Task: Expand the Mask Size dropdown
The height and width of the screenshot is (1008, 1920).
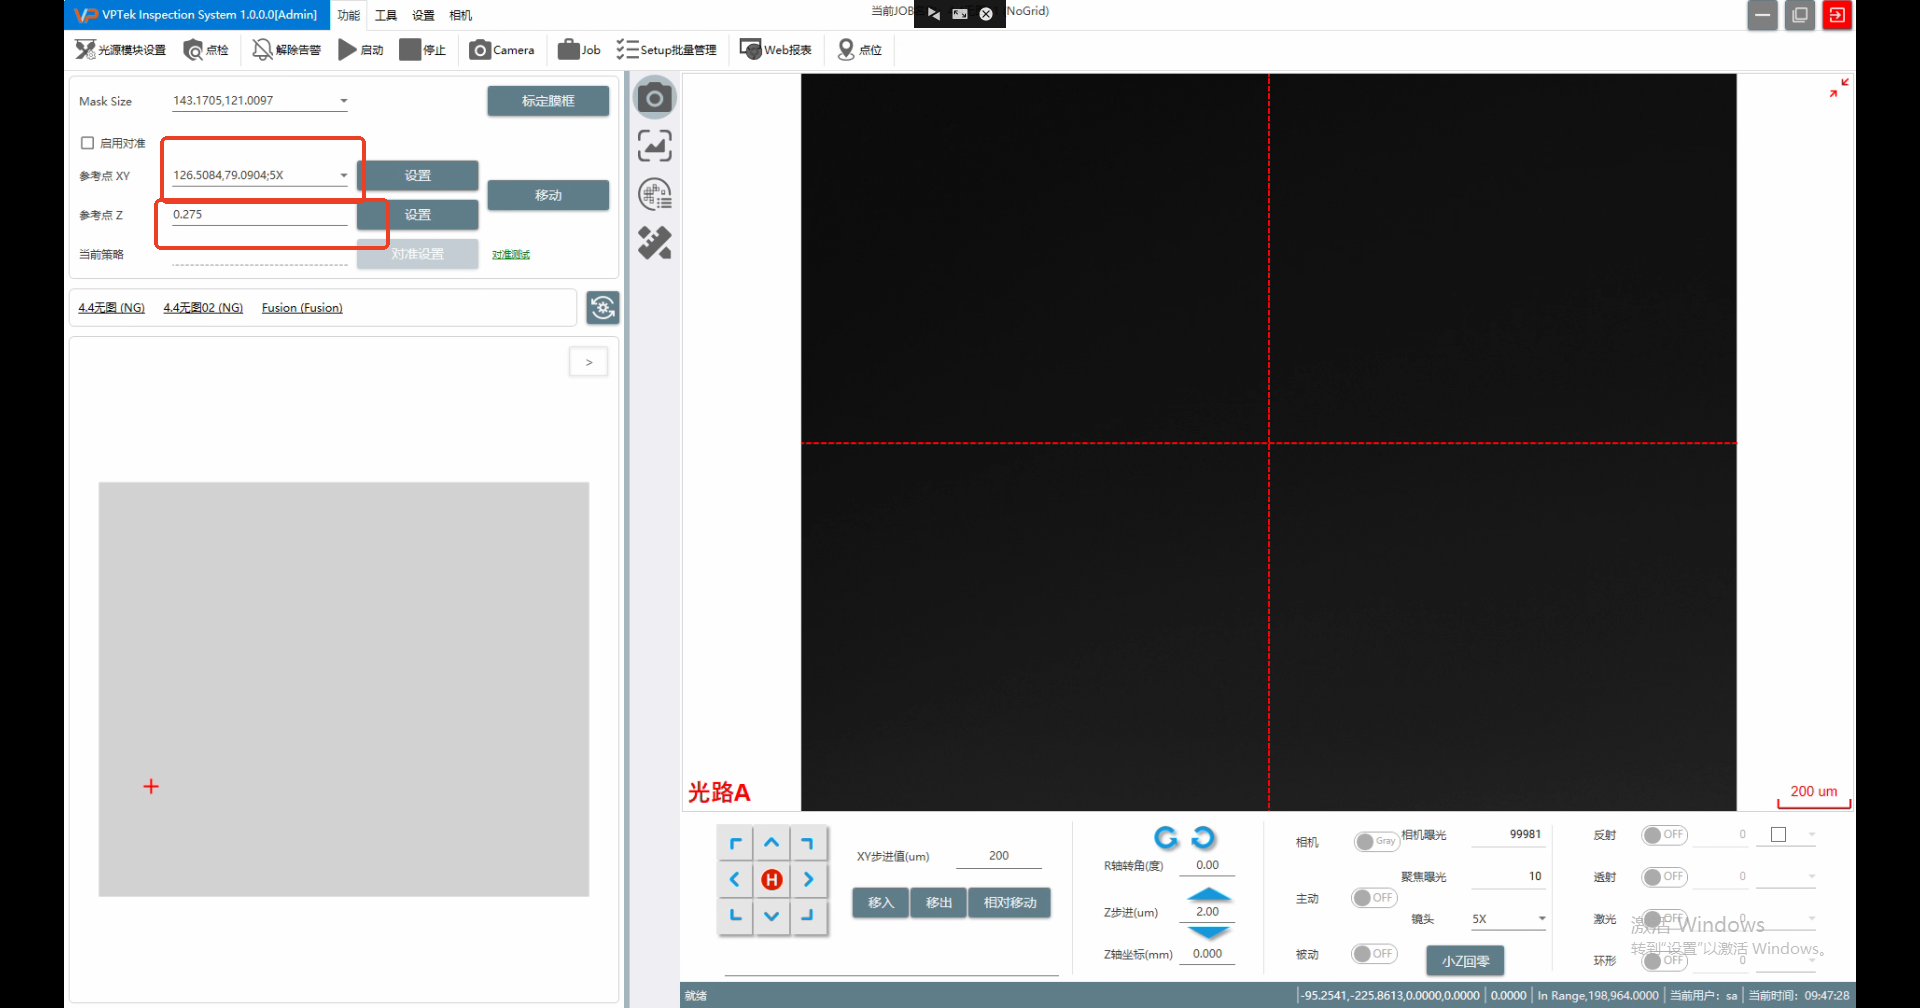Action: (343, 101)
